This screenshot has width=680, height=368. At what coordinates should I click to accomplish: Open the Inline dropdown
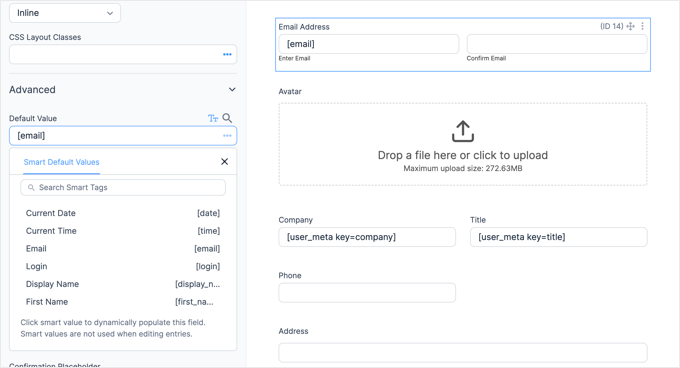click(x=65, y=13)
